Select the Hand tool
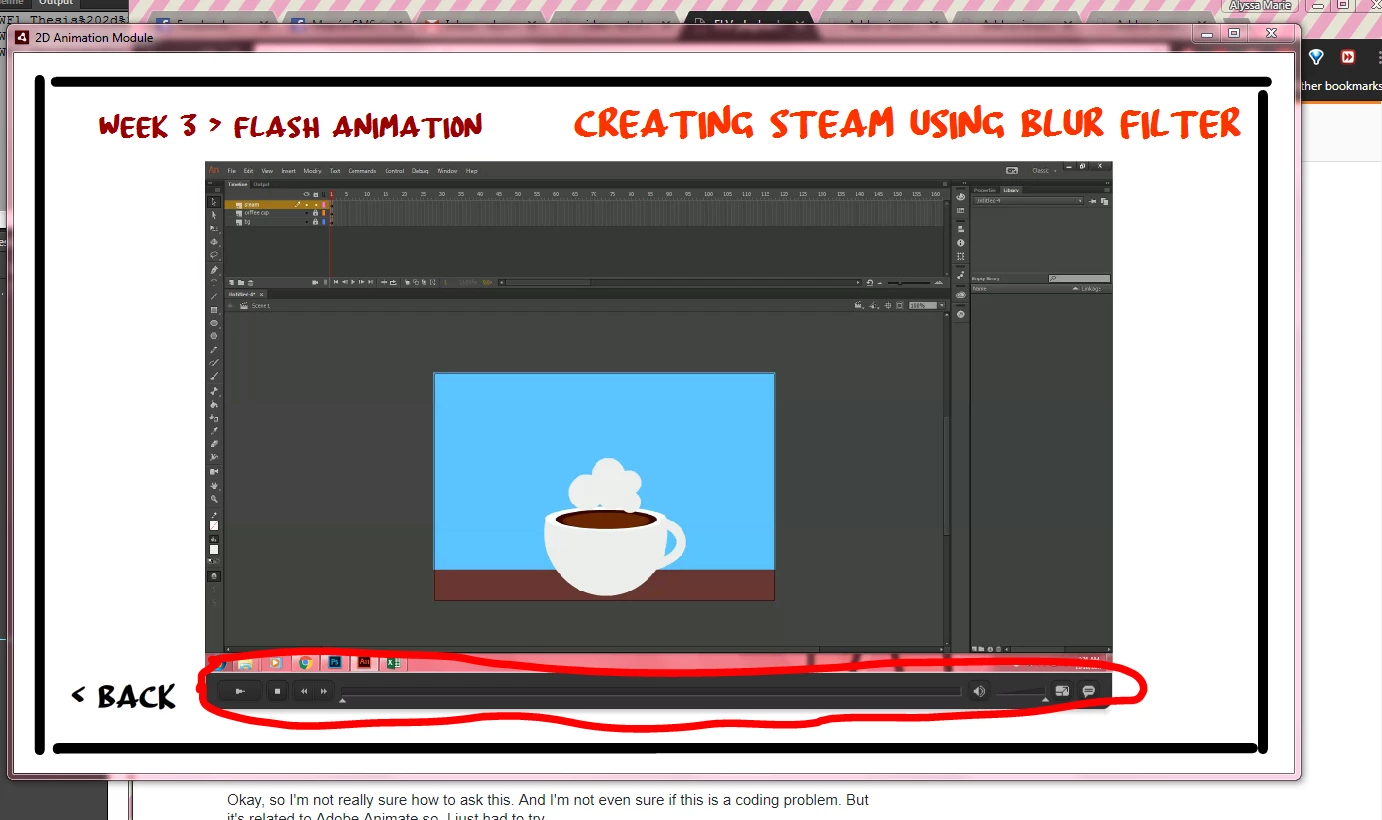Image resolution: width=1382 pixels, height=820 pixels. coord(214,485)
